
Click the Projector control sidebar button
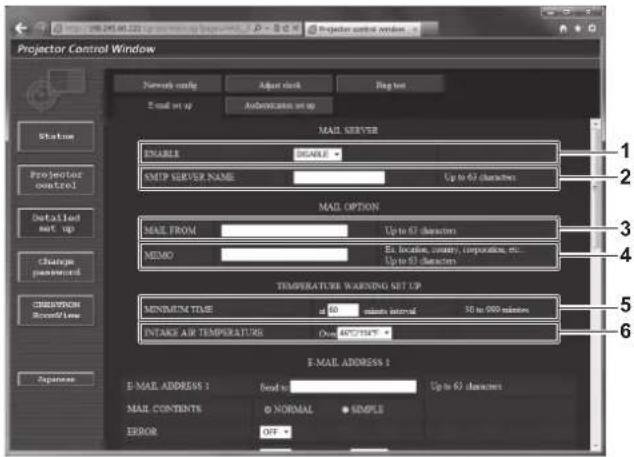click(56, 180)
